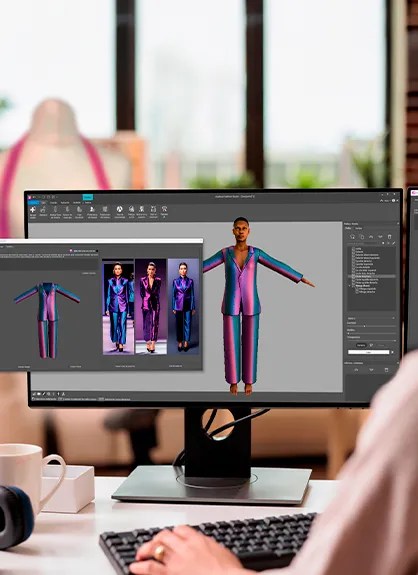Click the circular logo icon in ribbon toolbar
418x575 pixels.
[x=120, y=209]
